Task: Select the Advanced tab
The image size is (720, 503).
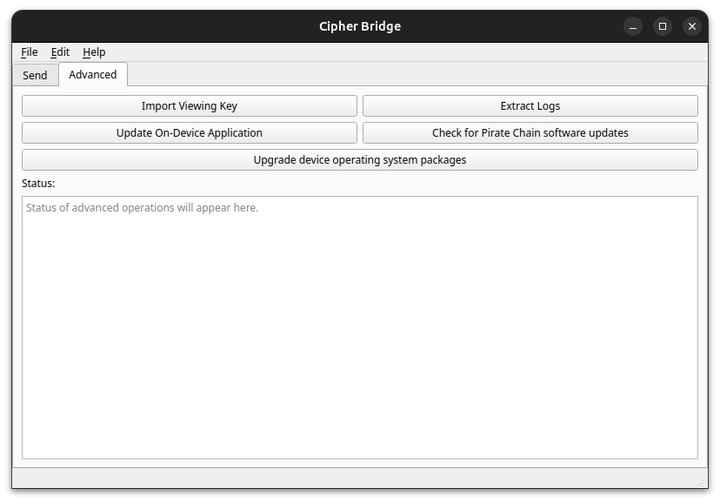Action: click(x=93, y=75)
